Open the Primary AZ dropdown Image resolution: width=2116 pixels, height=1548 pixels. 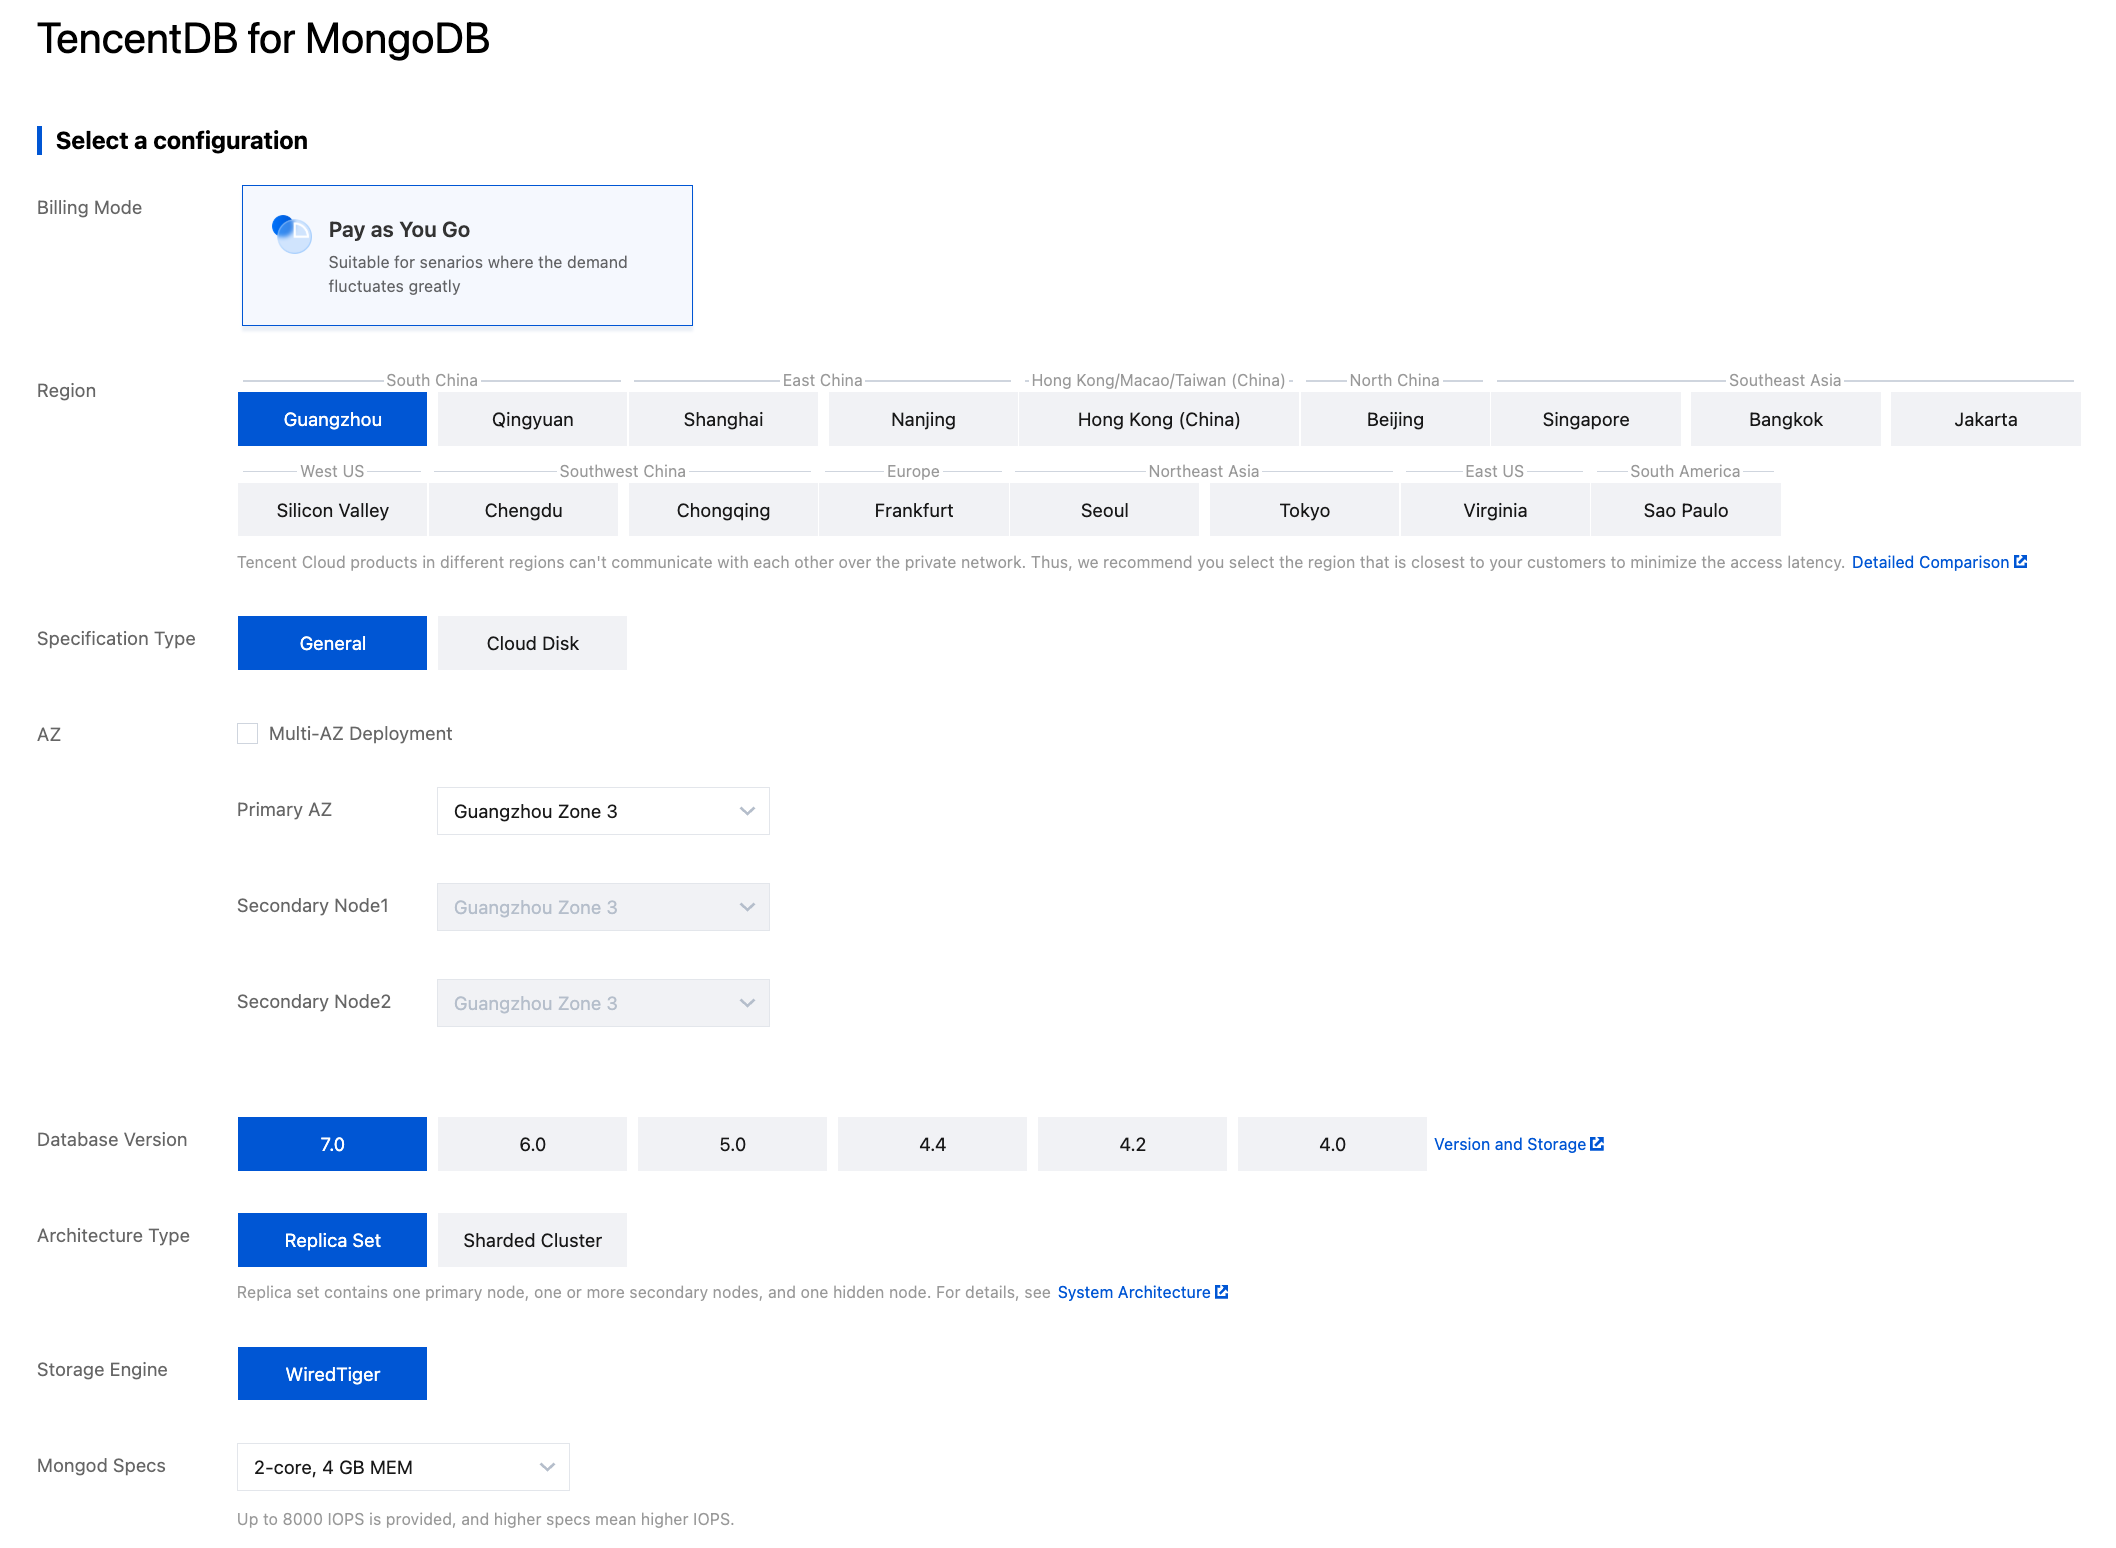pyautogui.click(x=602, y=811)
